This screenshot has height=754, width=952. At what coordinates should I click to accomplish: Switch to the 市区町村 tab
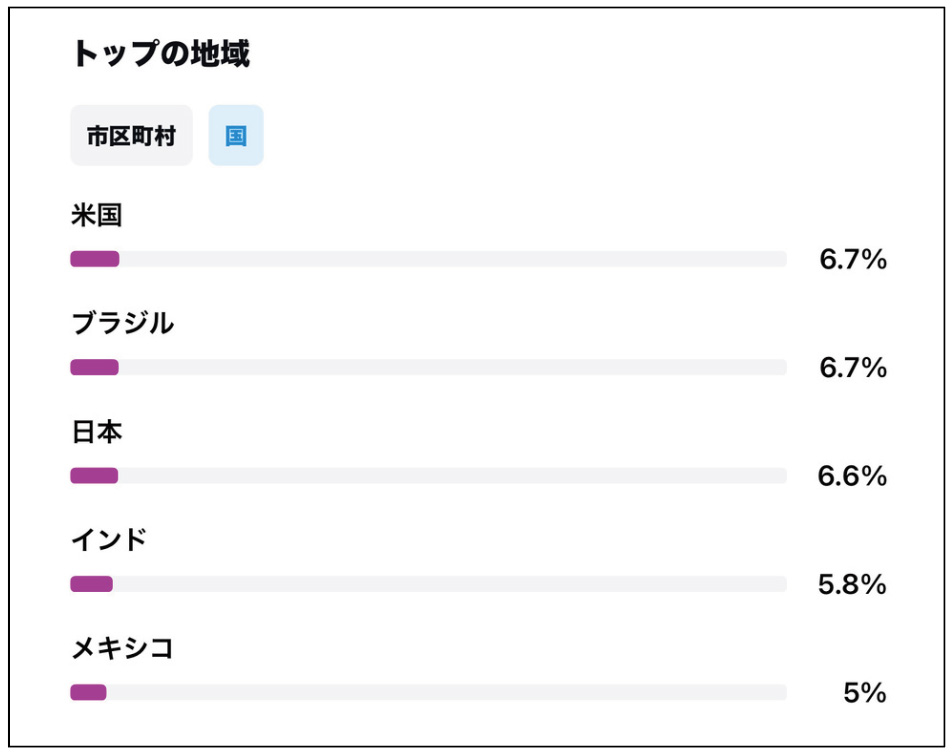[131, 135]
